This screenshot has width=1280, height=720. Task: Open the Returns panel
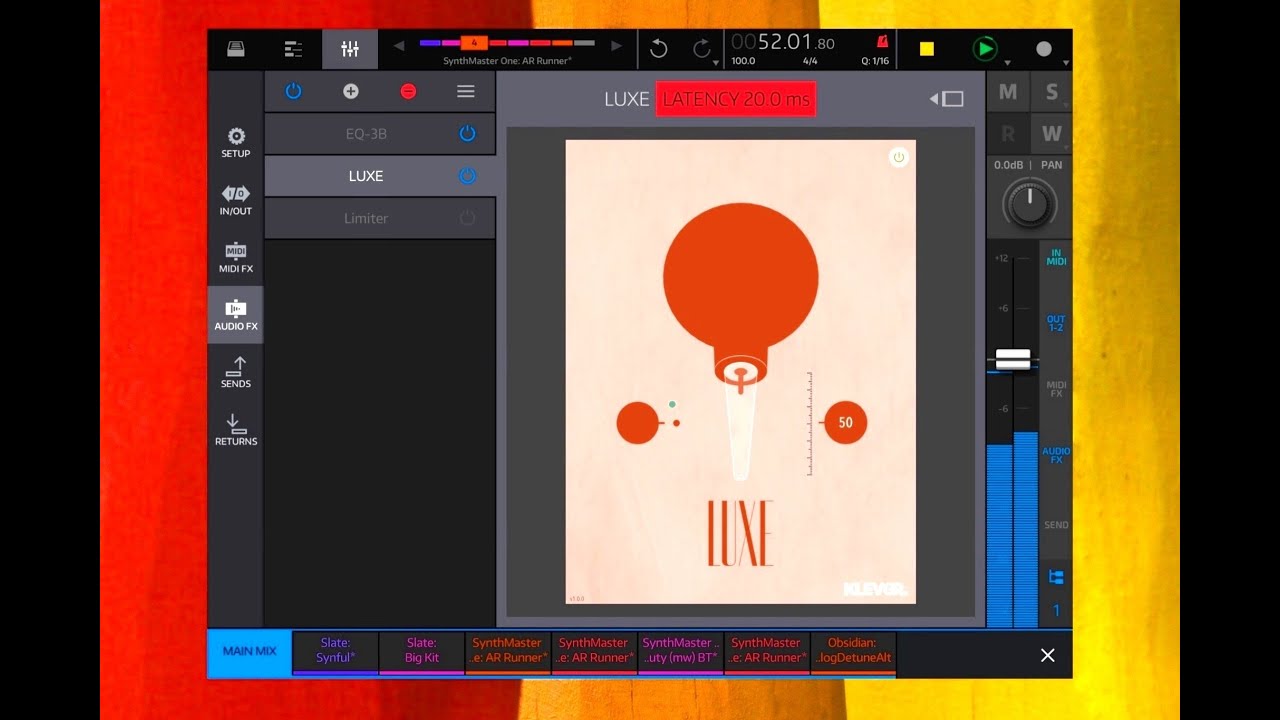236,430
